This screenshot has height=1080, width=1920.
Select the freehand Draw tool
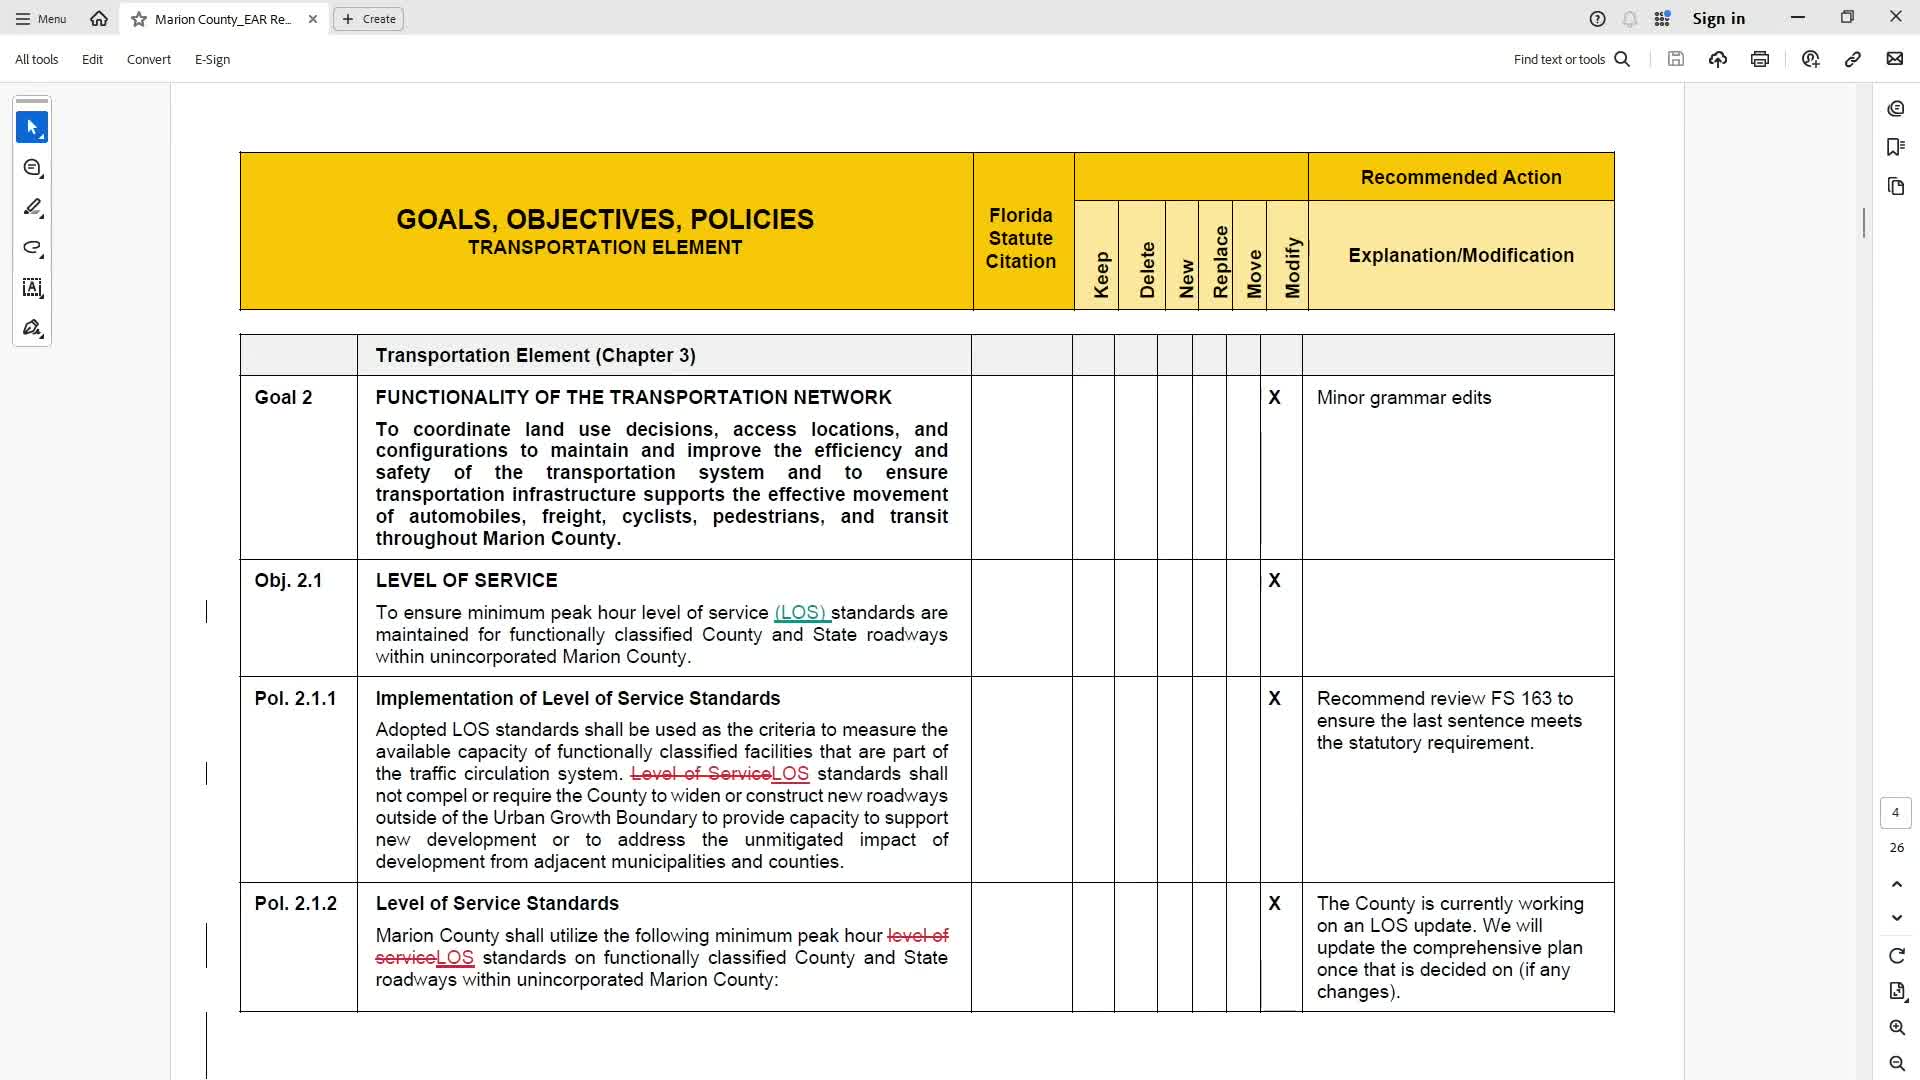[x=32, y=248]
